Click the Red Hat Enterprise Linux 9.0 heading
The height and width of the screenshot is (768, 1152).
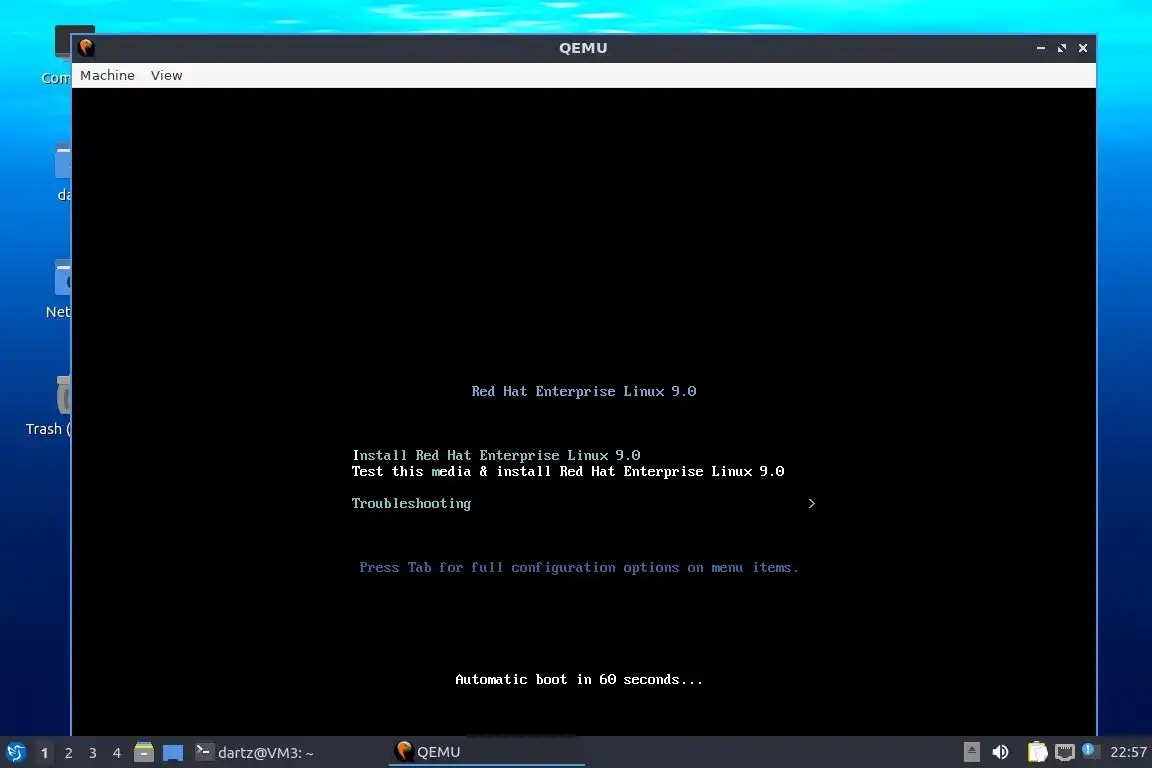[583, 392]
